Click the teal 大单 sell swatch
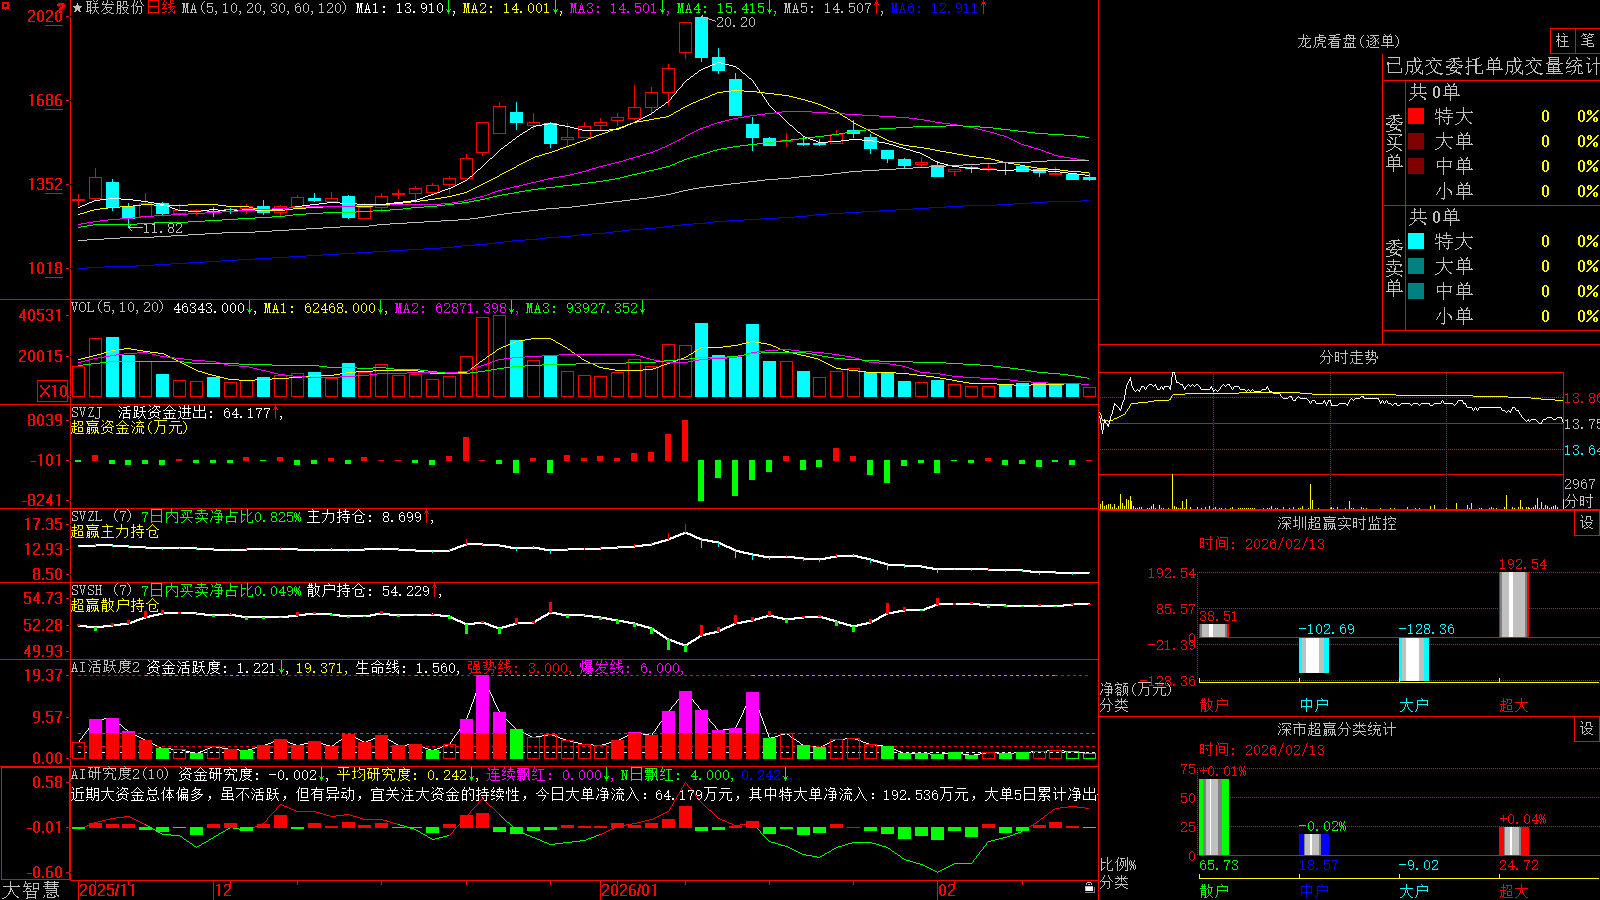1600x900 pixels. (x=1416, y=266)
